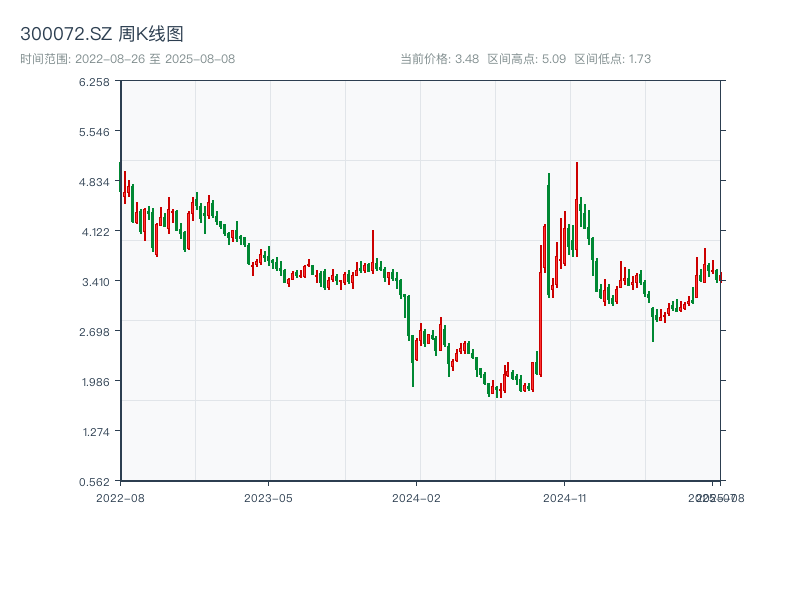Click the tall green candle left of the 5.09 peak

click(548, 230)
